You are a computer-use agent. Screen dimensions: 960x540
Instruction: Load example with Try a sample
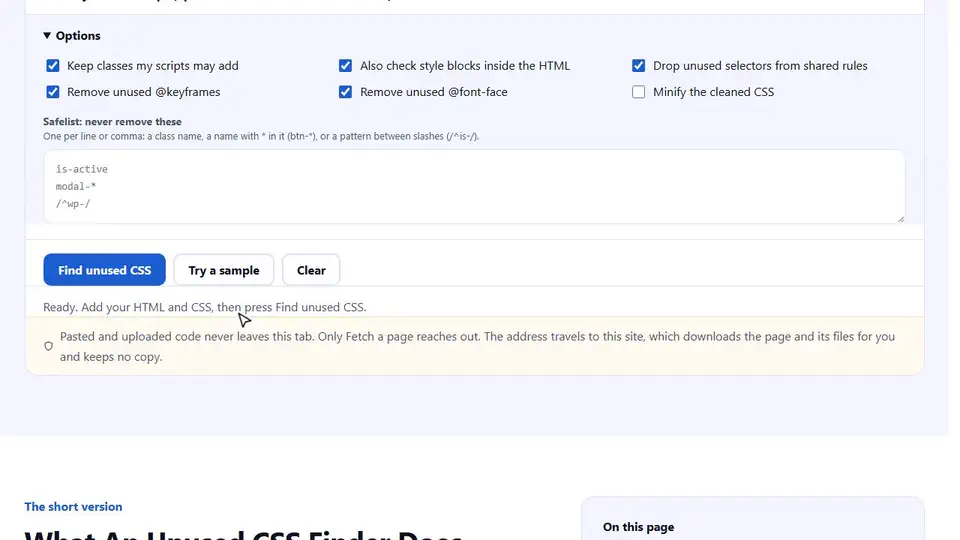[x=223, y=270]
